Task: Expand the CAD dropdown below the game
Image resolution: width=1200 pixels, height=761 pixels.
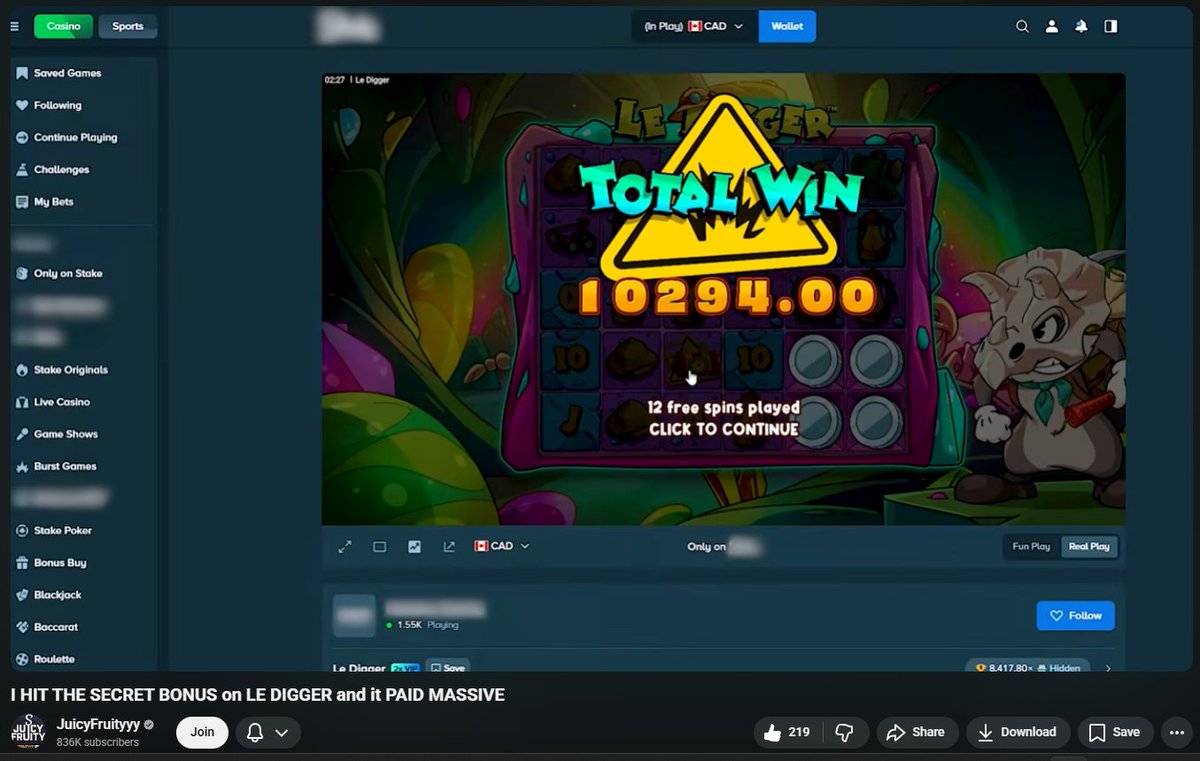Action: [501, 546]
